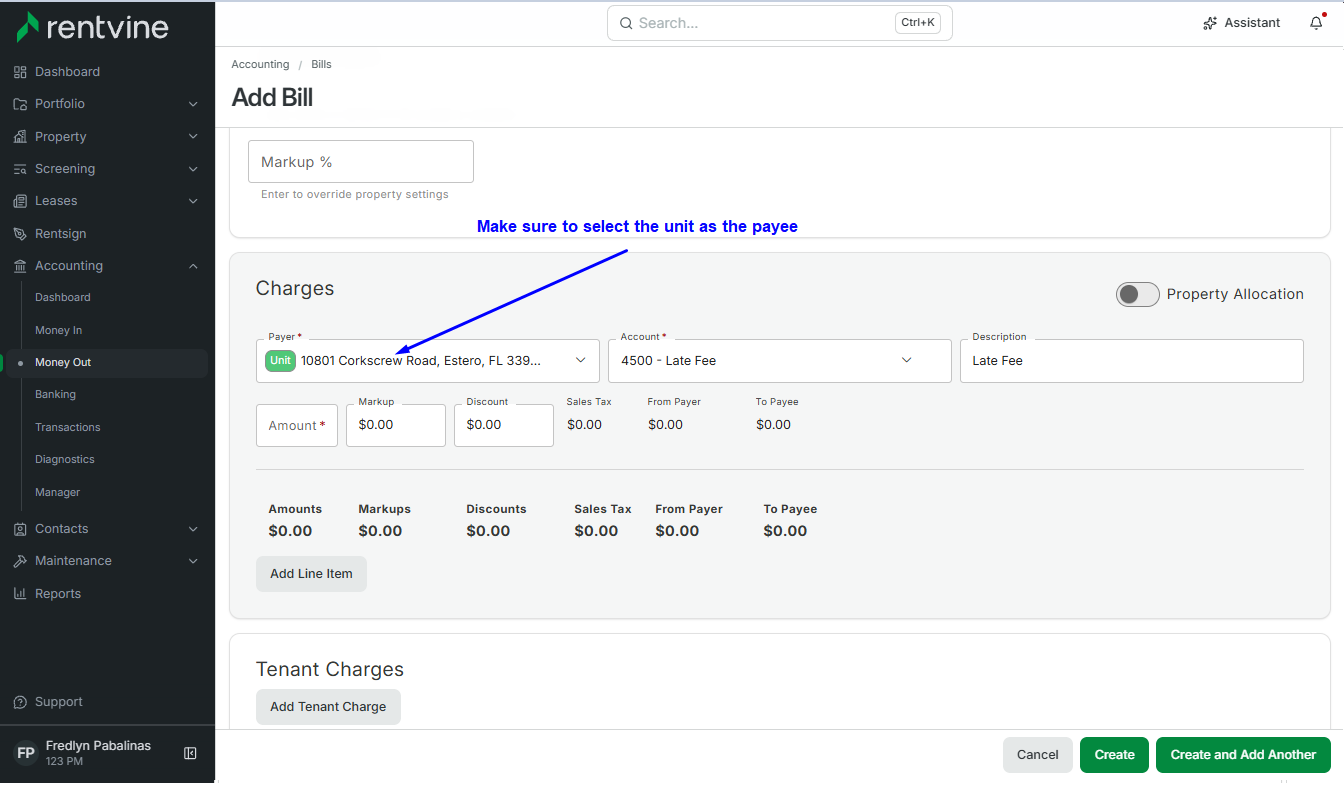Click the green Create button

[1114, 755]
